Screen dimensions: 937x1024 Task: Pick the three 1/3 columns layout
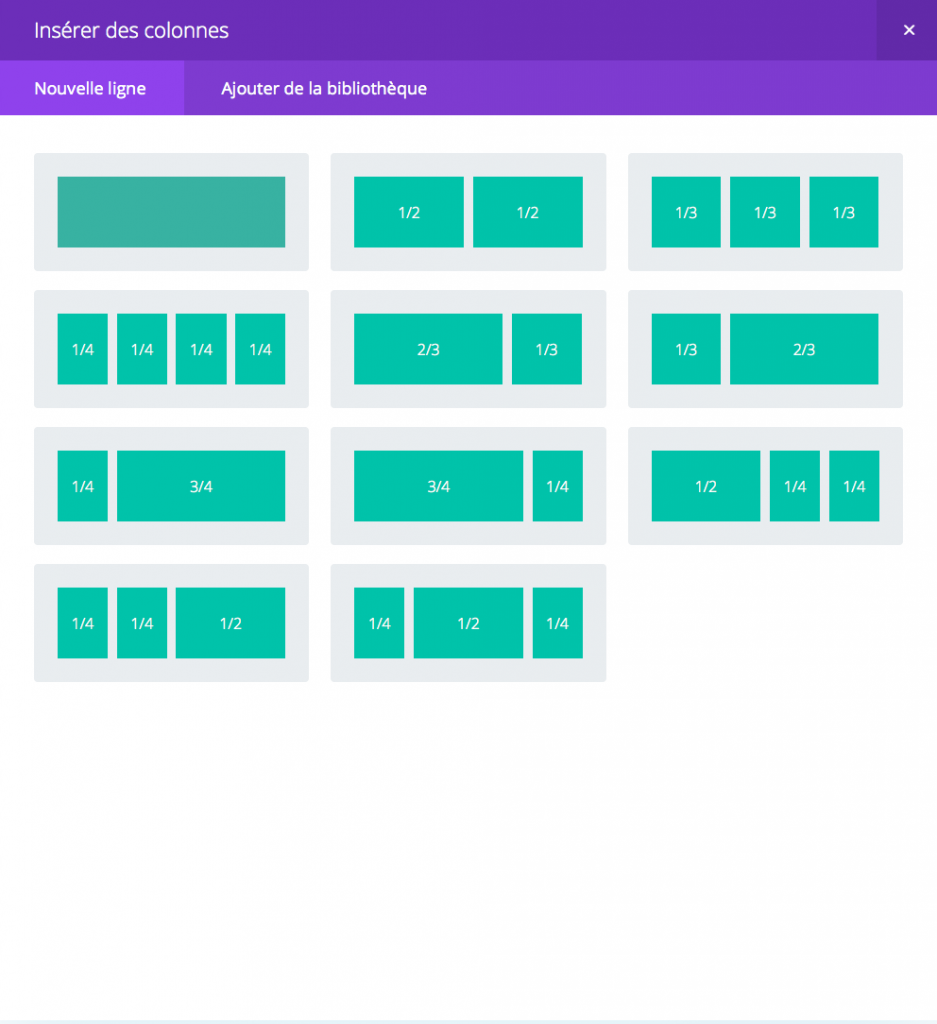[765, 212]
